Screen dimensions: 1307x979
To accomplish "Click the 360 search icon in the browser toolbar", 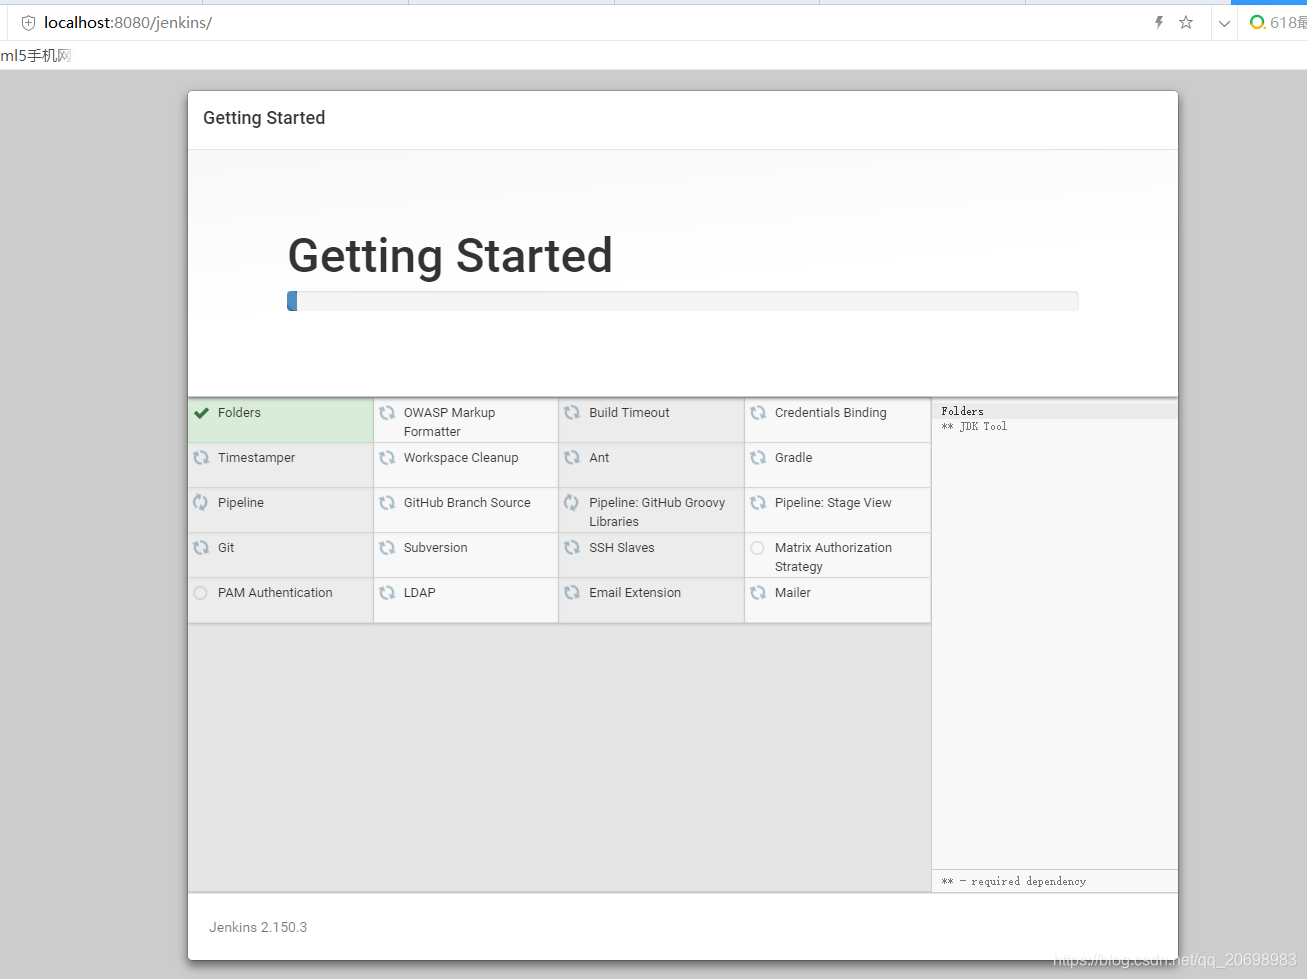I will coord(1257,22).
